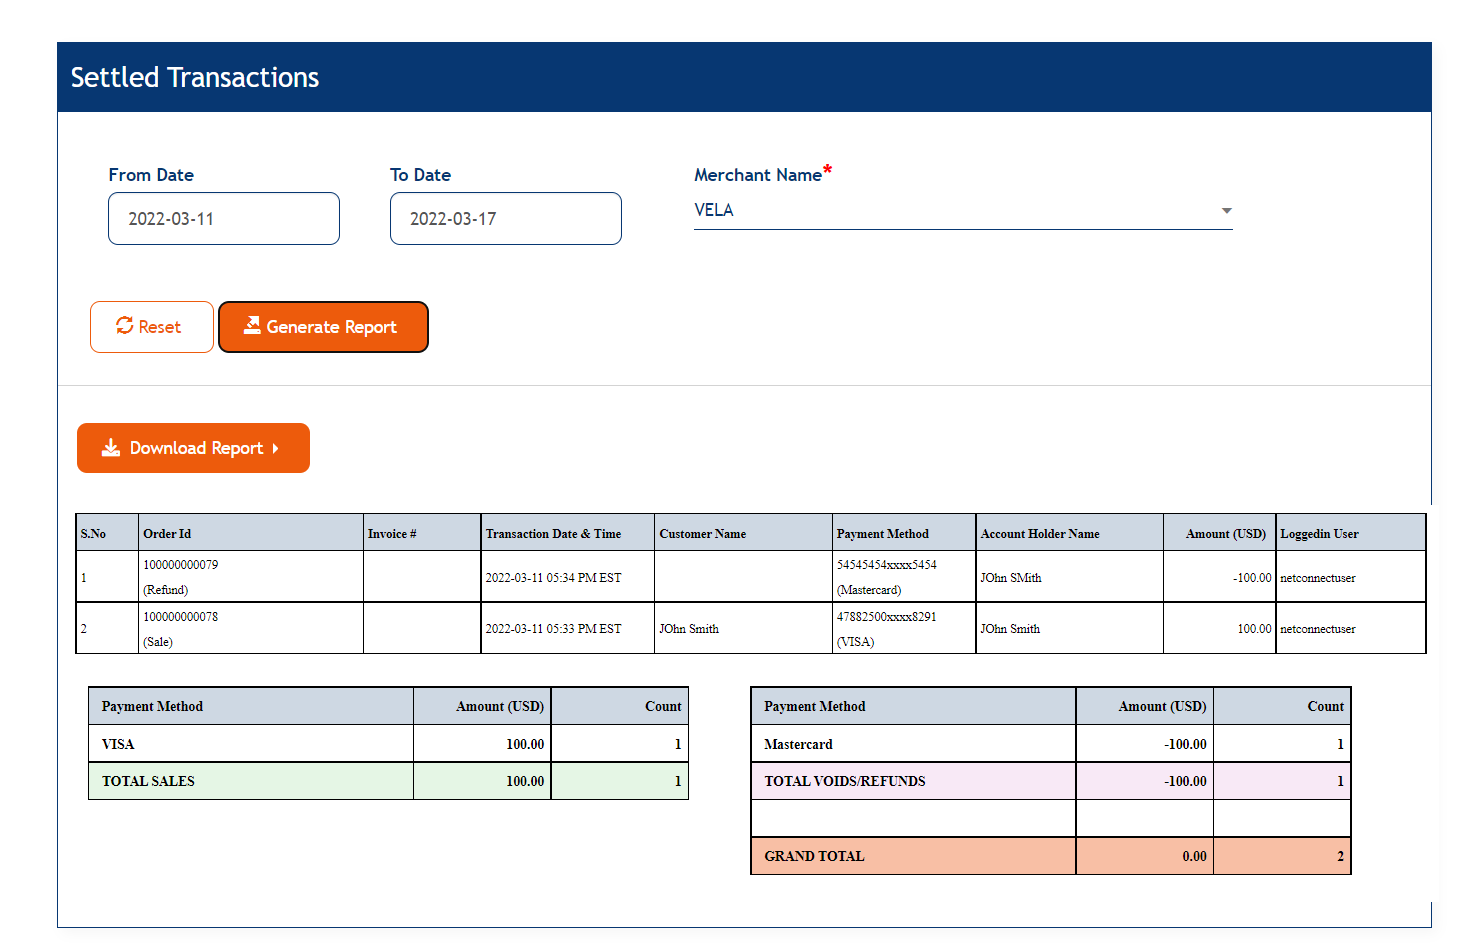Click the Order Id column header
1478x944 pixels.
(167, 533)
